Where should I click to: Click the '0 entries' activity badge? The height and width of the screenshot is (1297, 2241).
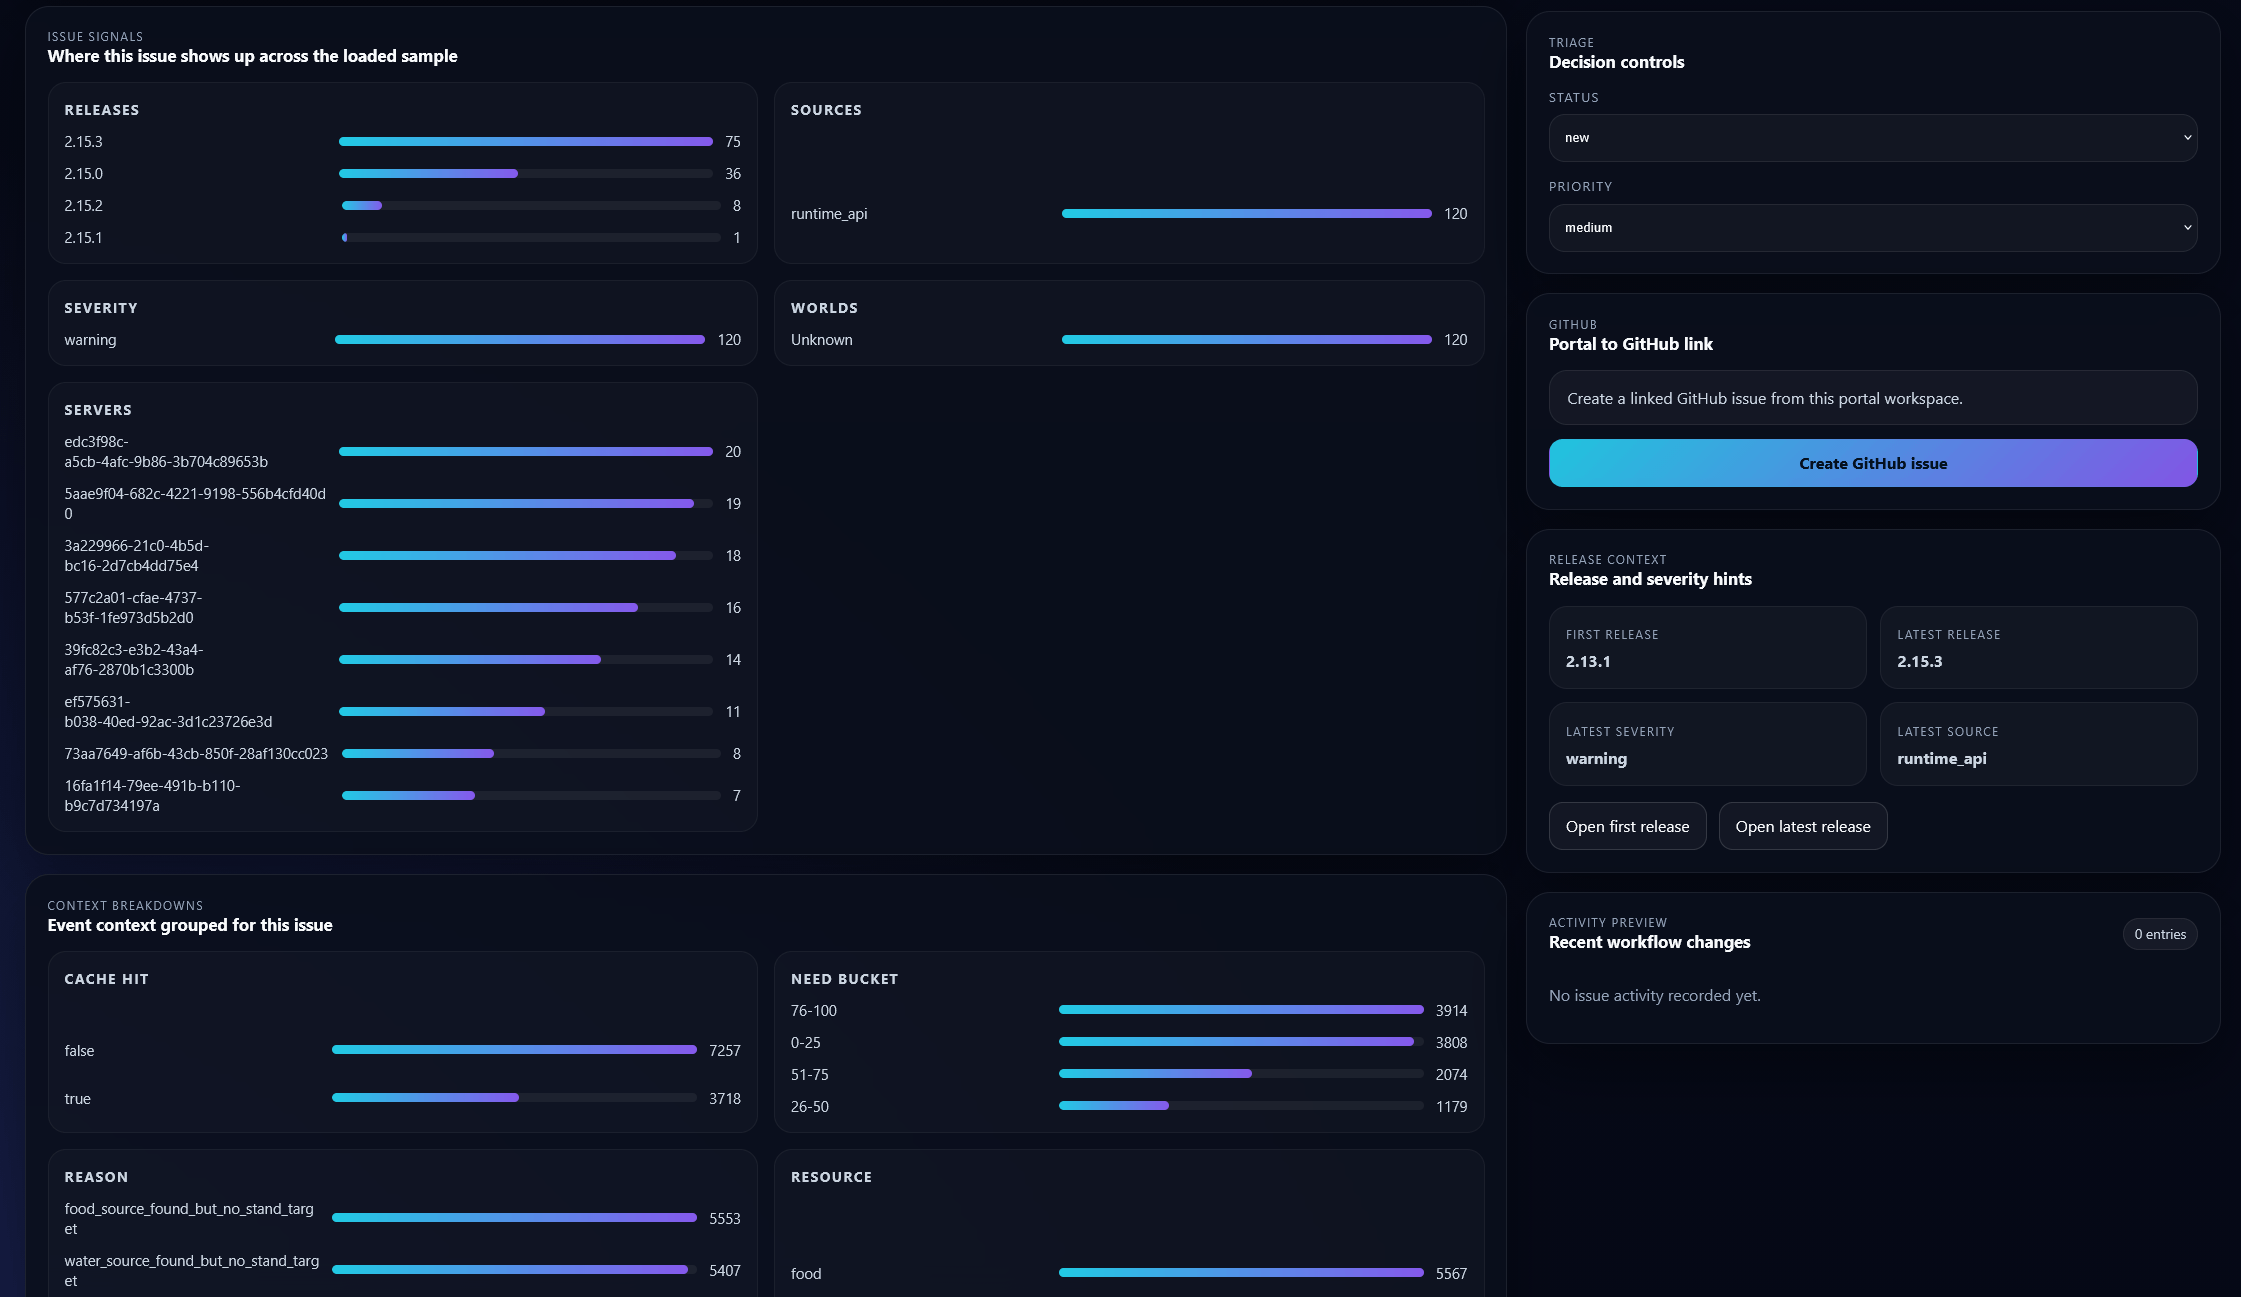pos(2160,934)
